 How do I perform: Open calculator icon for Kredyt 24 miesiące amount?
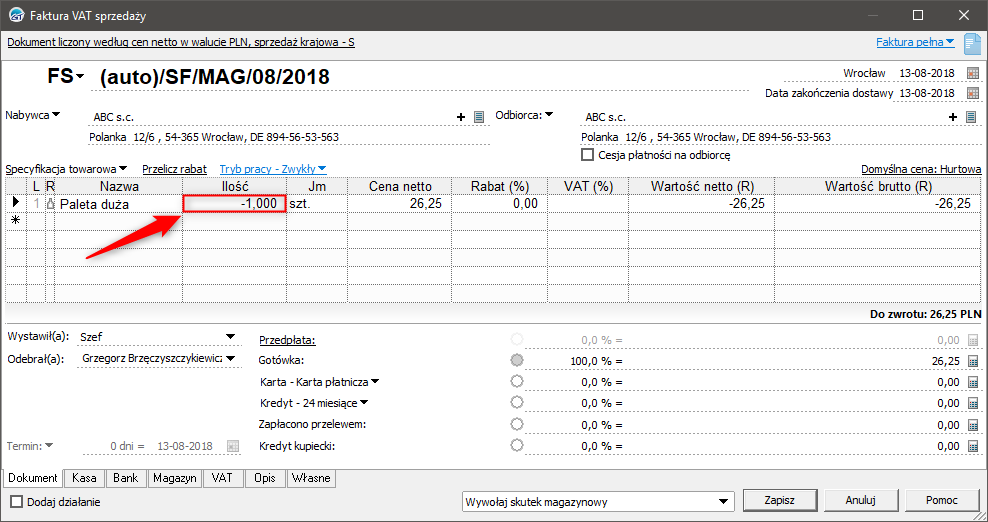[x=973, y=403]
